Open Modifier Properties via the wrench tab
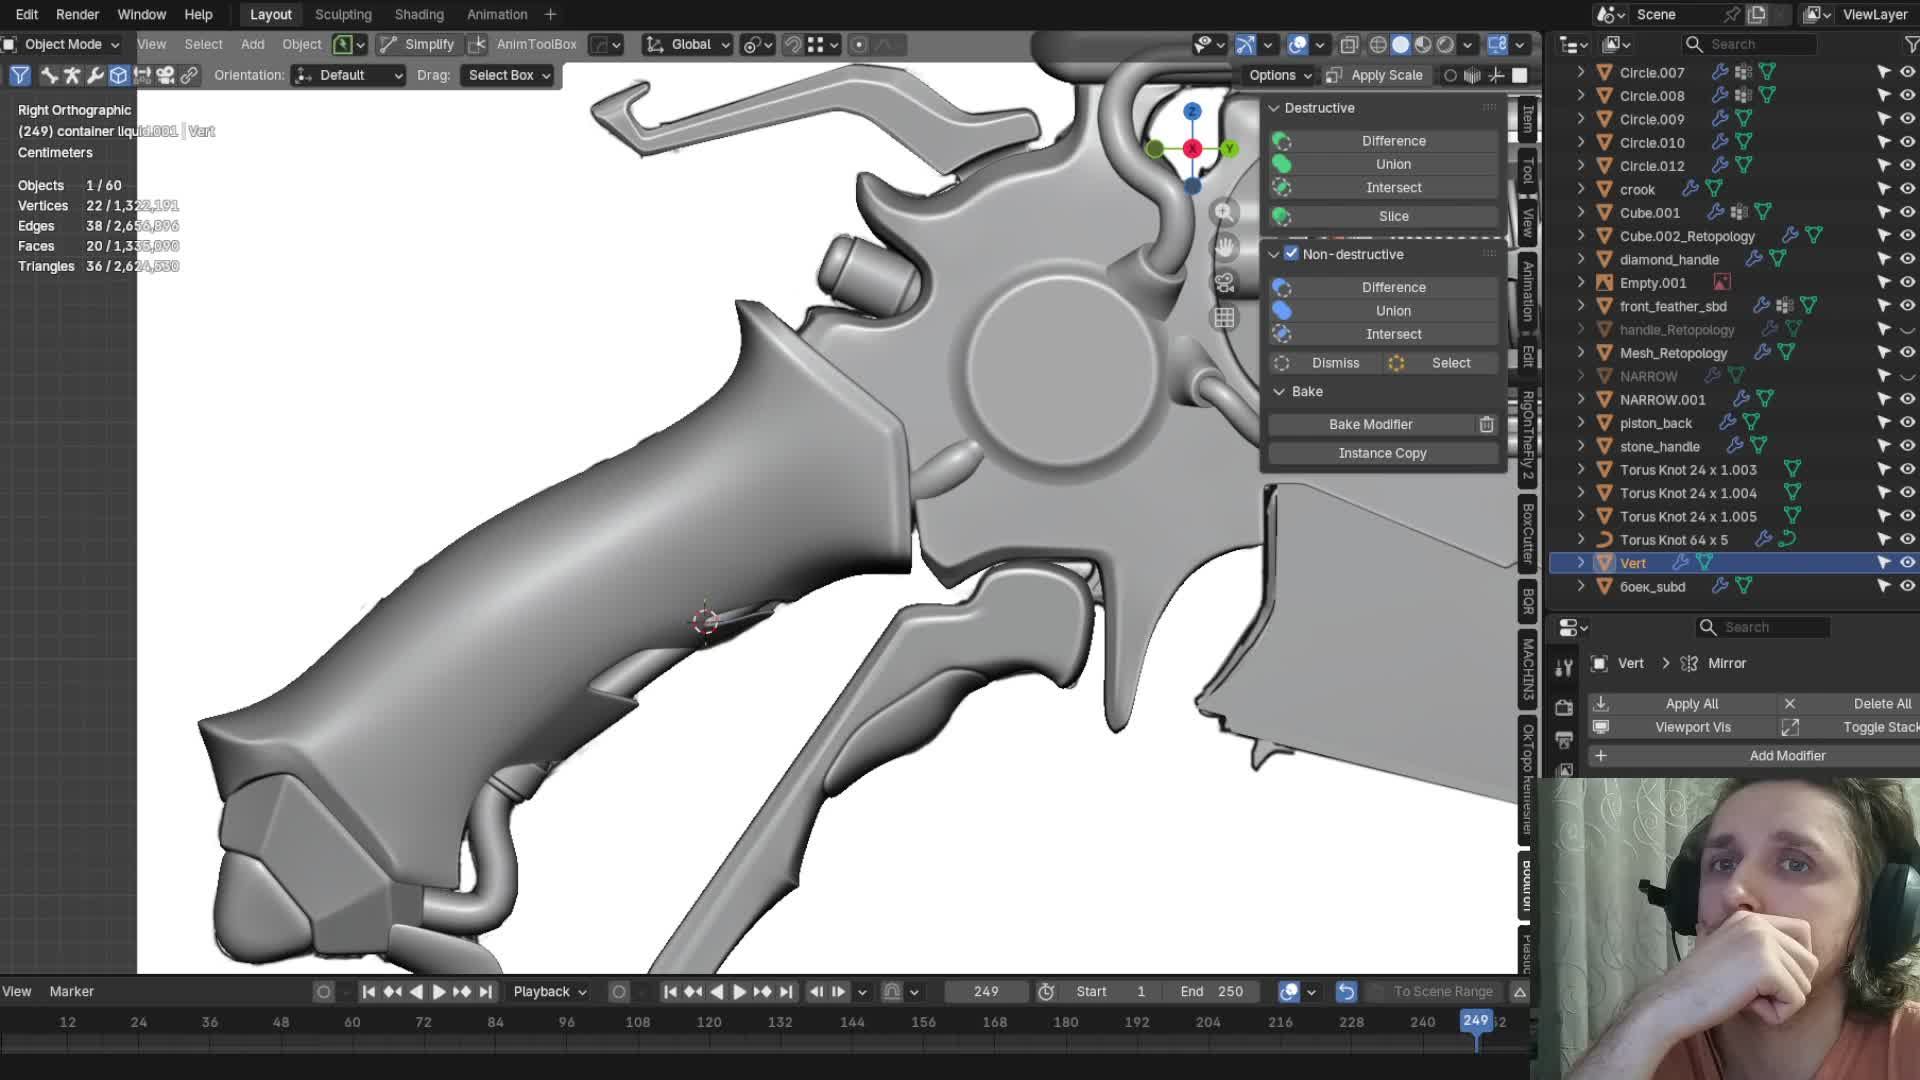 (1564, 666)
